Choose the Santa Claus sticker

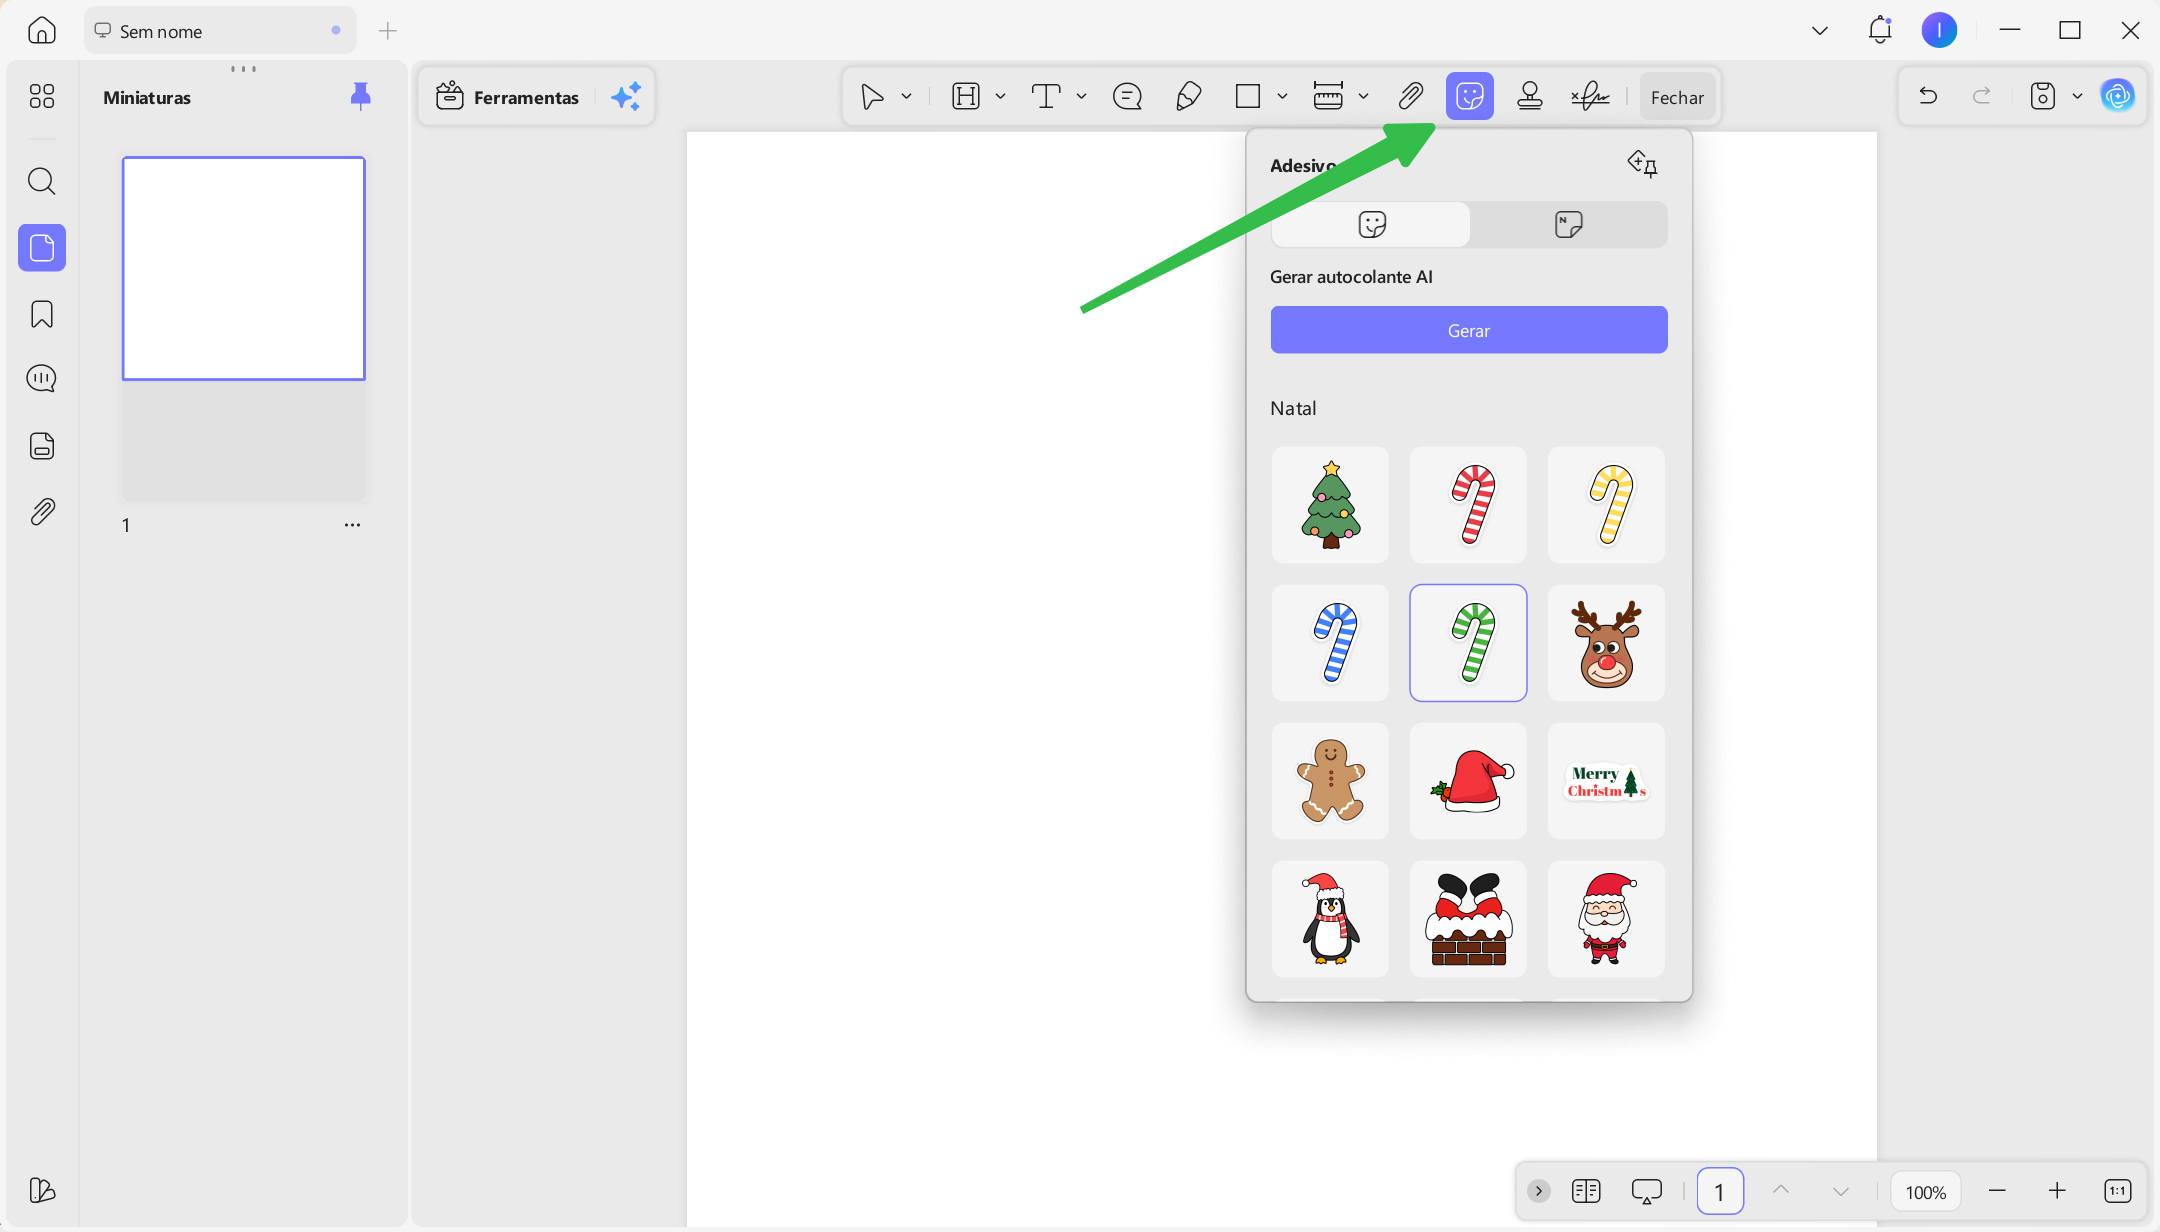1606,919
